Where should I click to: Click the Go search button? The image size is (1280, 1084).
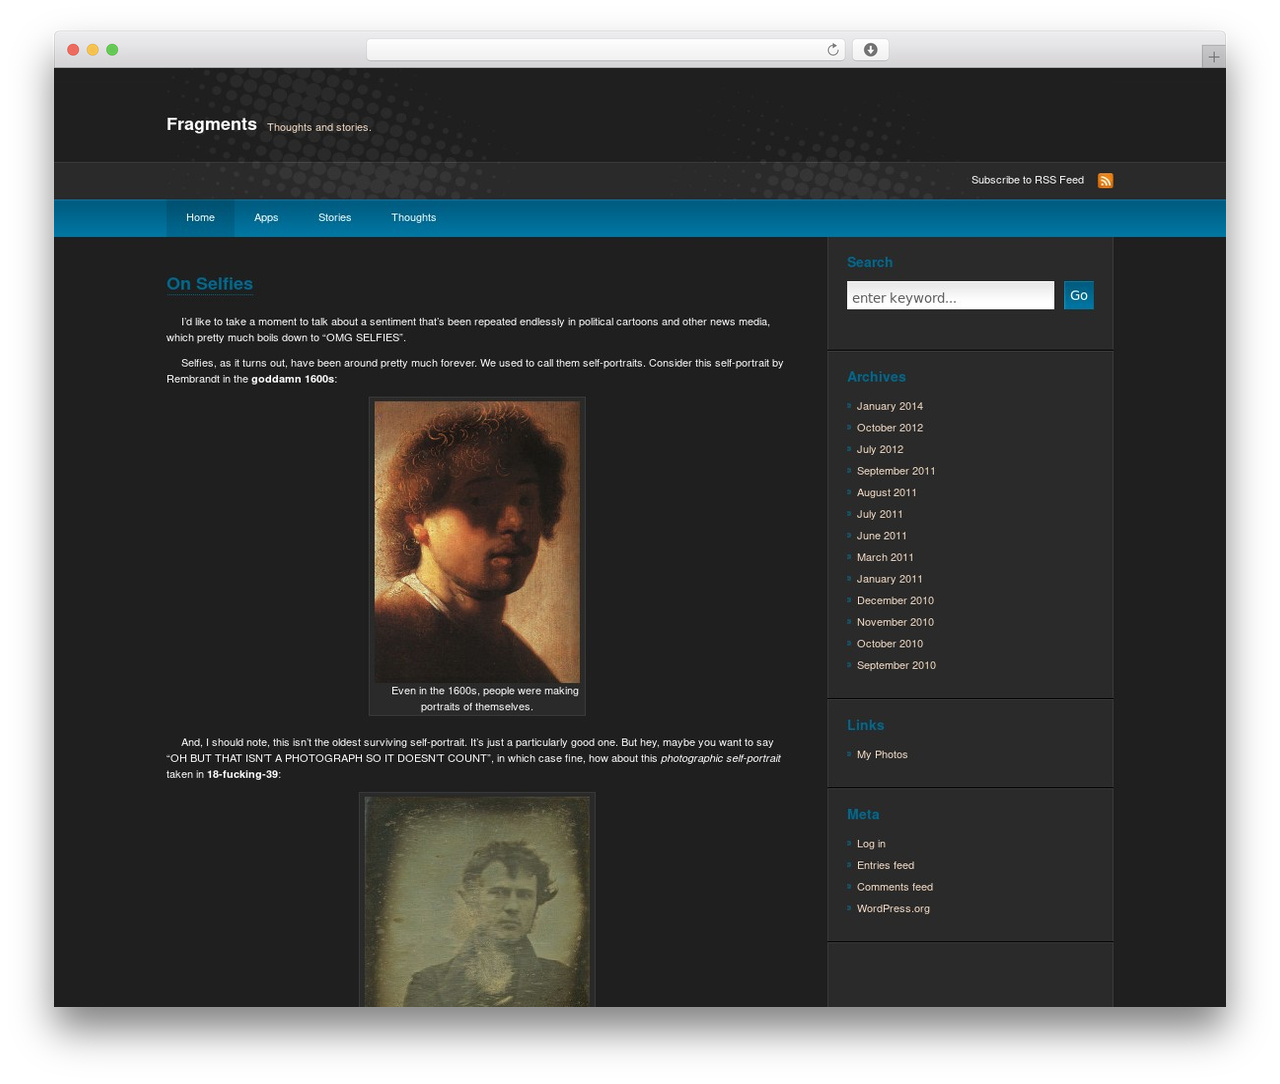pyautogui.click(x=1078, y=295)
